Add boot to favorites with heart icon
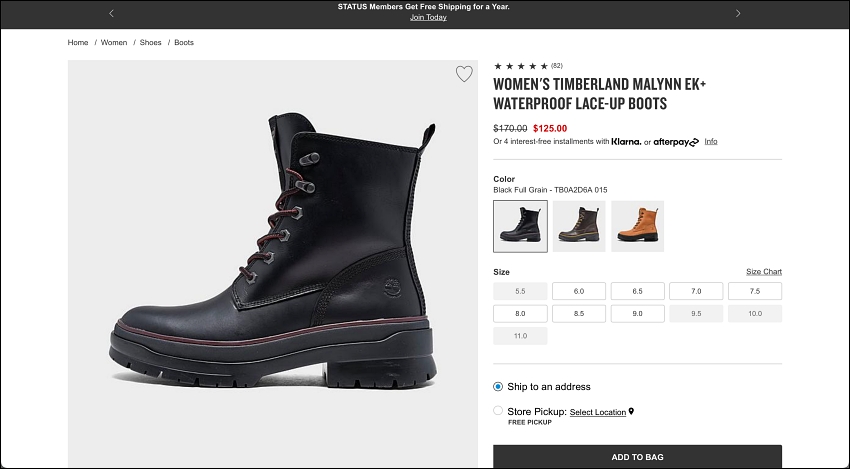850x469 pixels. point(464,74)
